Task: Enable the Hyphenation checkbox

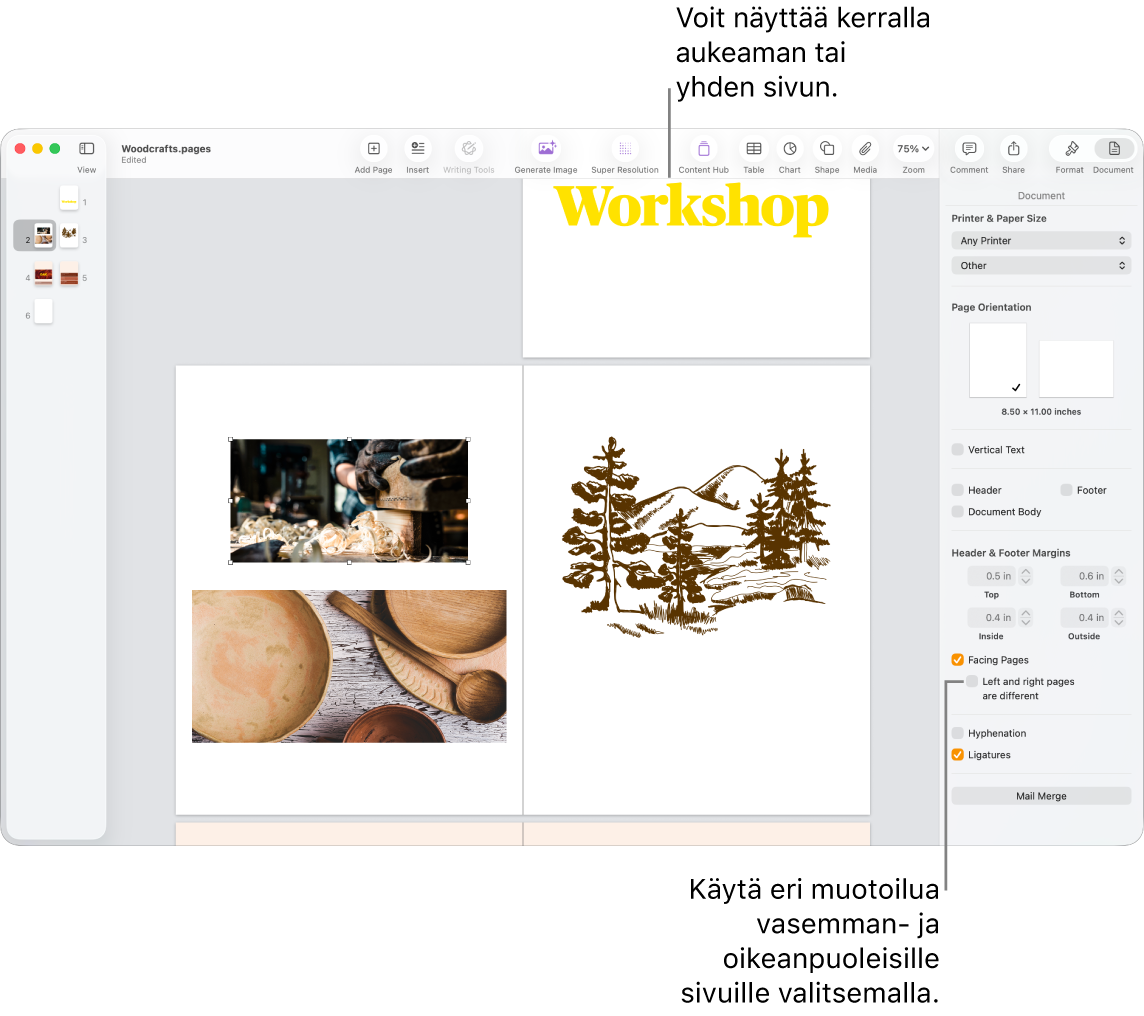Action: tap(958, 733)
